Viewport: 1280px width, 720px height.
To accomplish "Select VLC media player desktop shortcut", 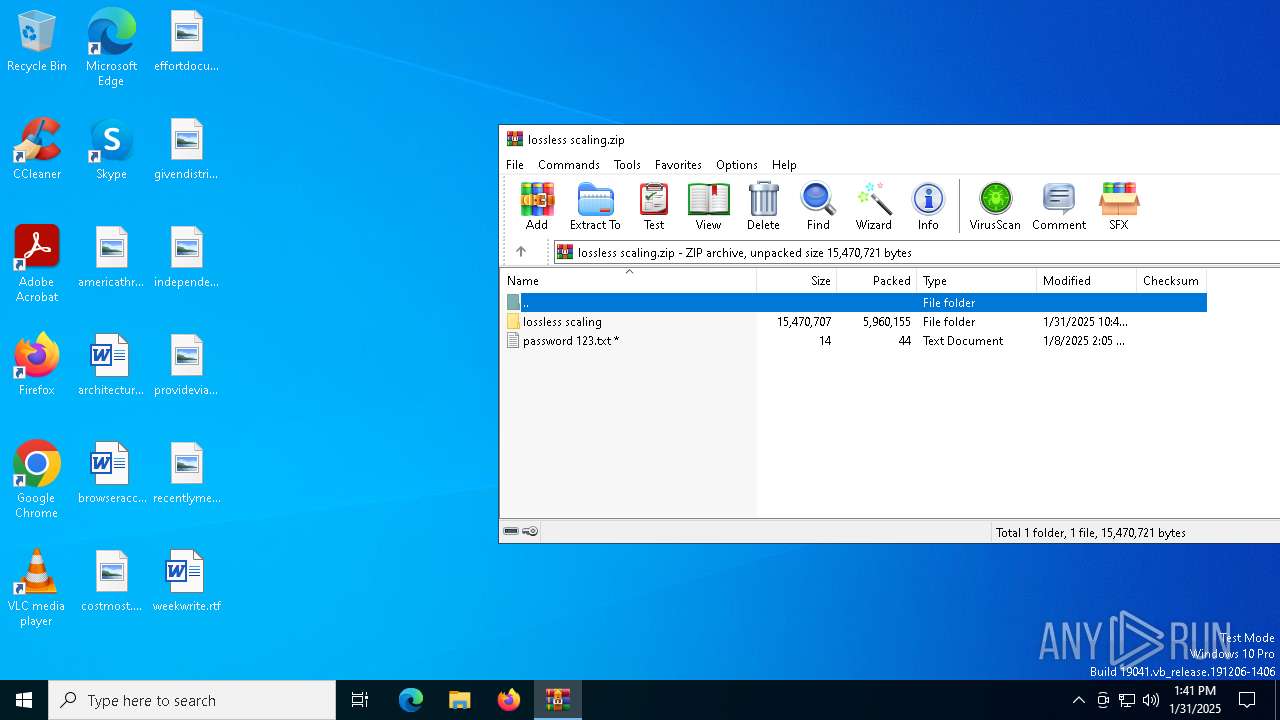I will pyautogui.click(x=37, y=588).
